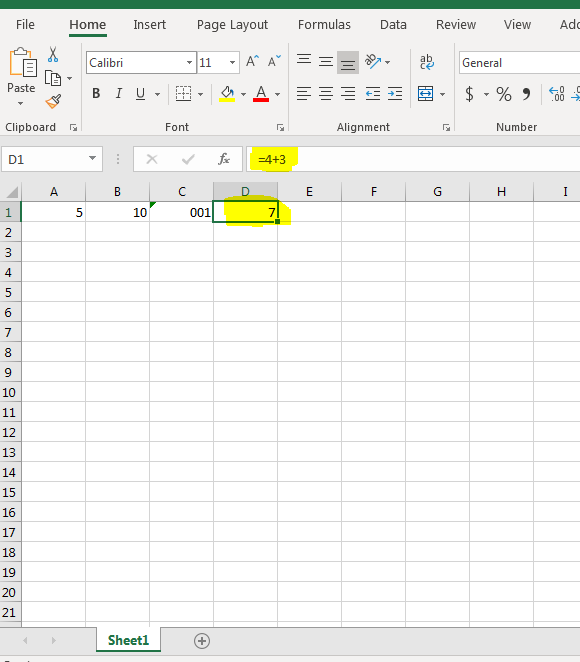The width and height of the screenshot is (580, 662).
Task: Switch to the Formulas tab
Action: (324, 24)
